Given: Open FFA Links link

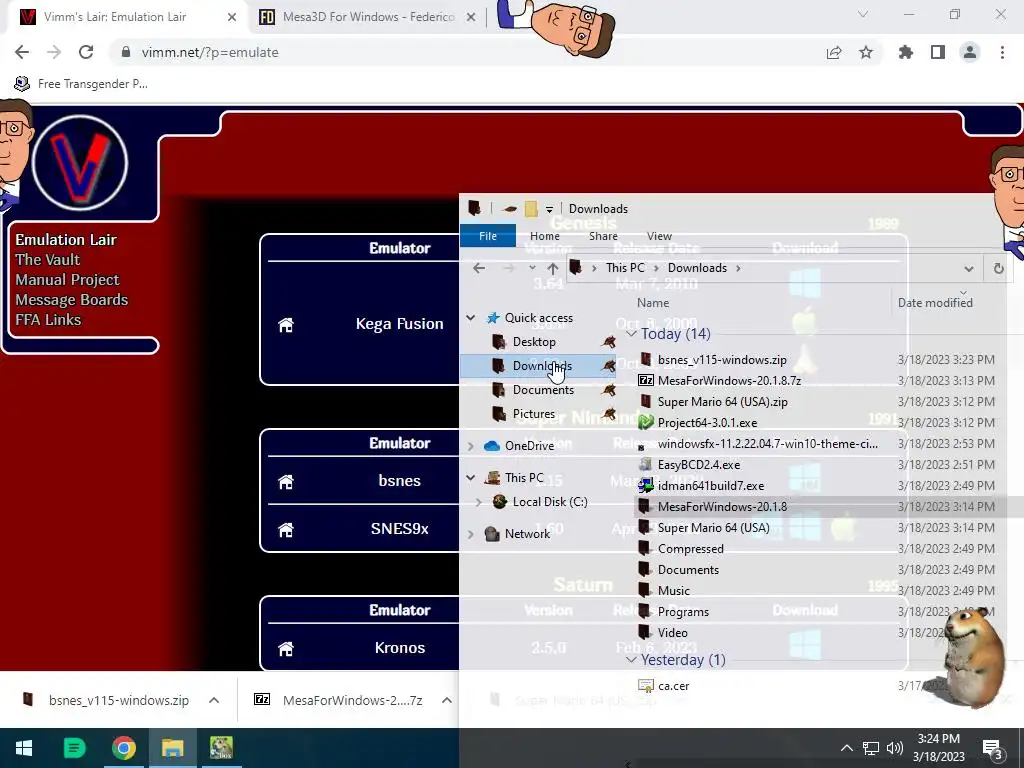Looking at the screenshot, I should click(48, 320).
